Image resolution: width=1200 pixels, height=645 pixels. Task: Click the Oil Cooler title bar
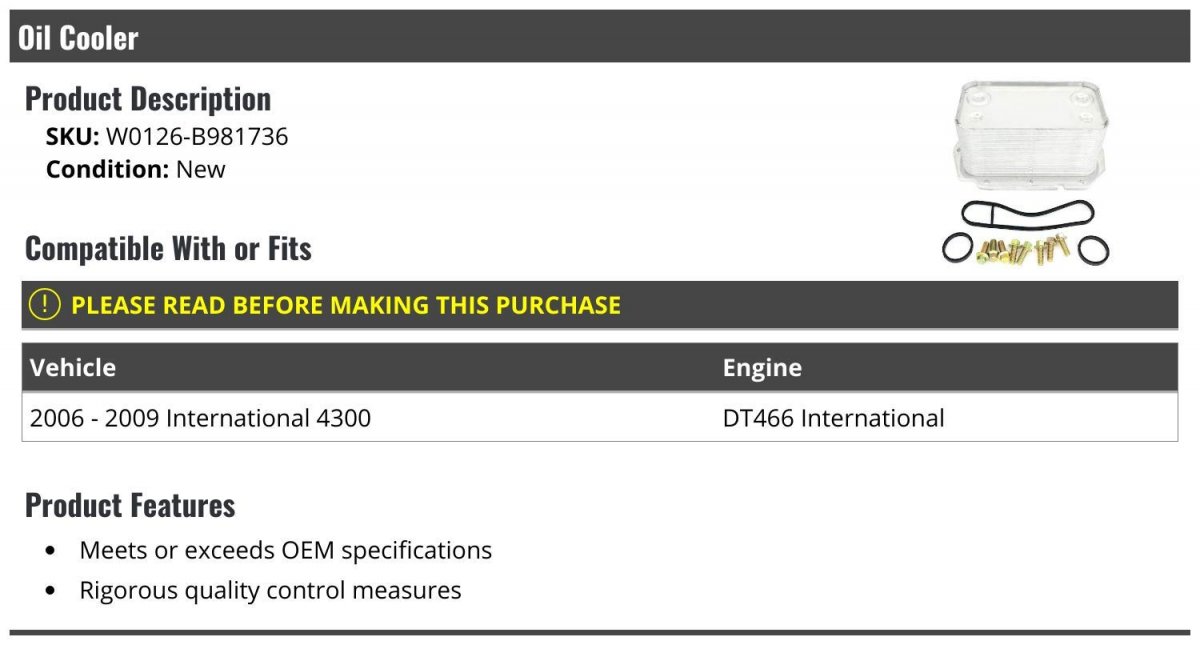[600, 38]
